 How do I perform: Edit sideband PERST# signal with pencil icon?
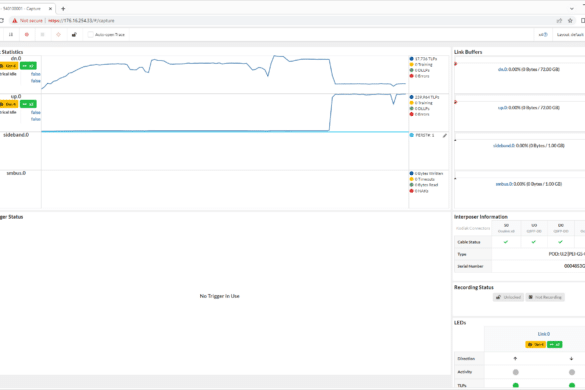pos(445,135)
